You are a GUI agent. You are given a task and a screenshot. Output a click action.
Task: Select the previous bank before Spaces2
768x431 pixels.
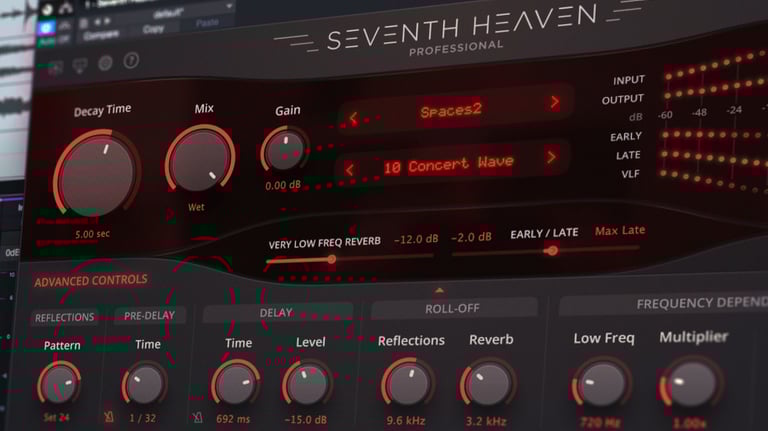353,118
